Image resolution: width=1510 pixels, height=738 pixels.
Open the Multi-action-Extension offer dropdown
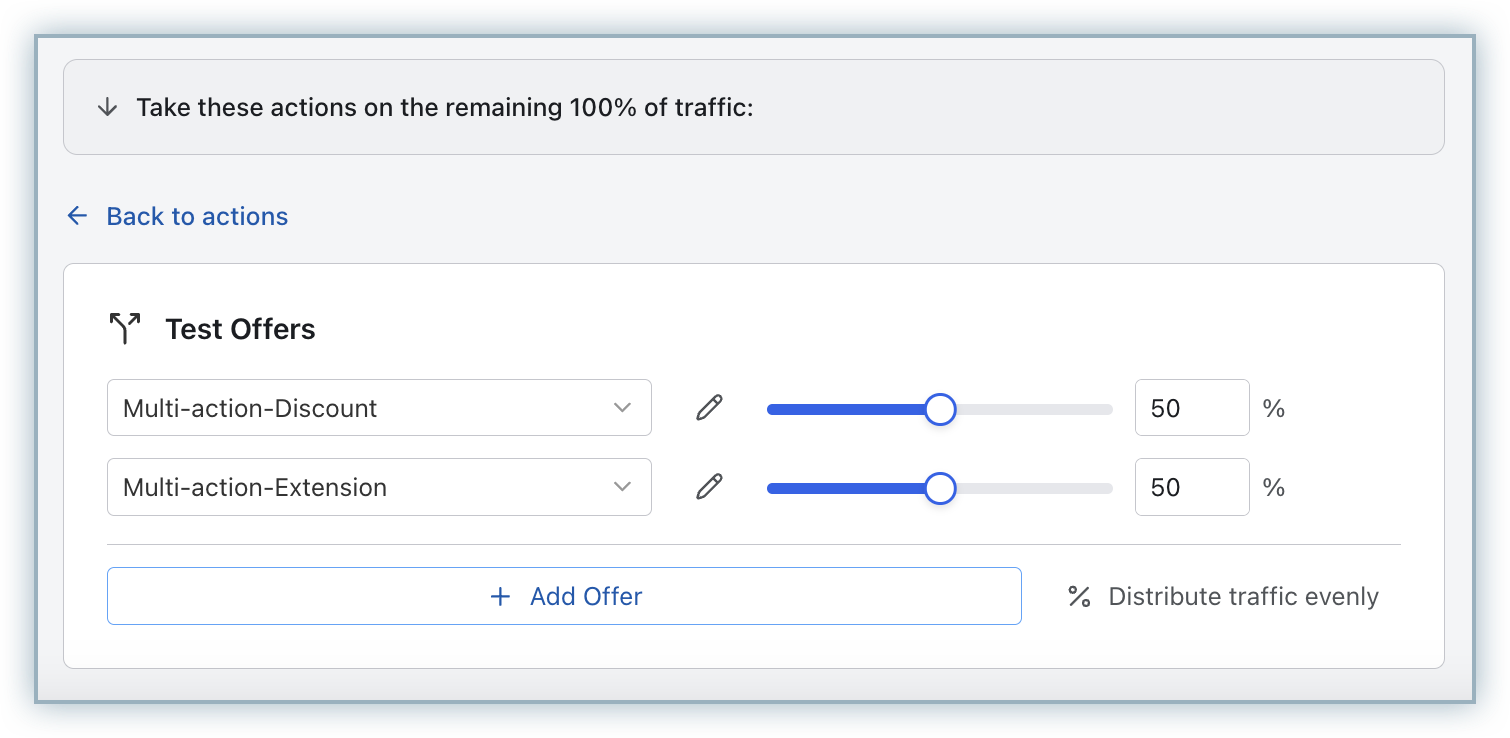click(360, 487)
